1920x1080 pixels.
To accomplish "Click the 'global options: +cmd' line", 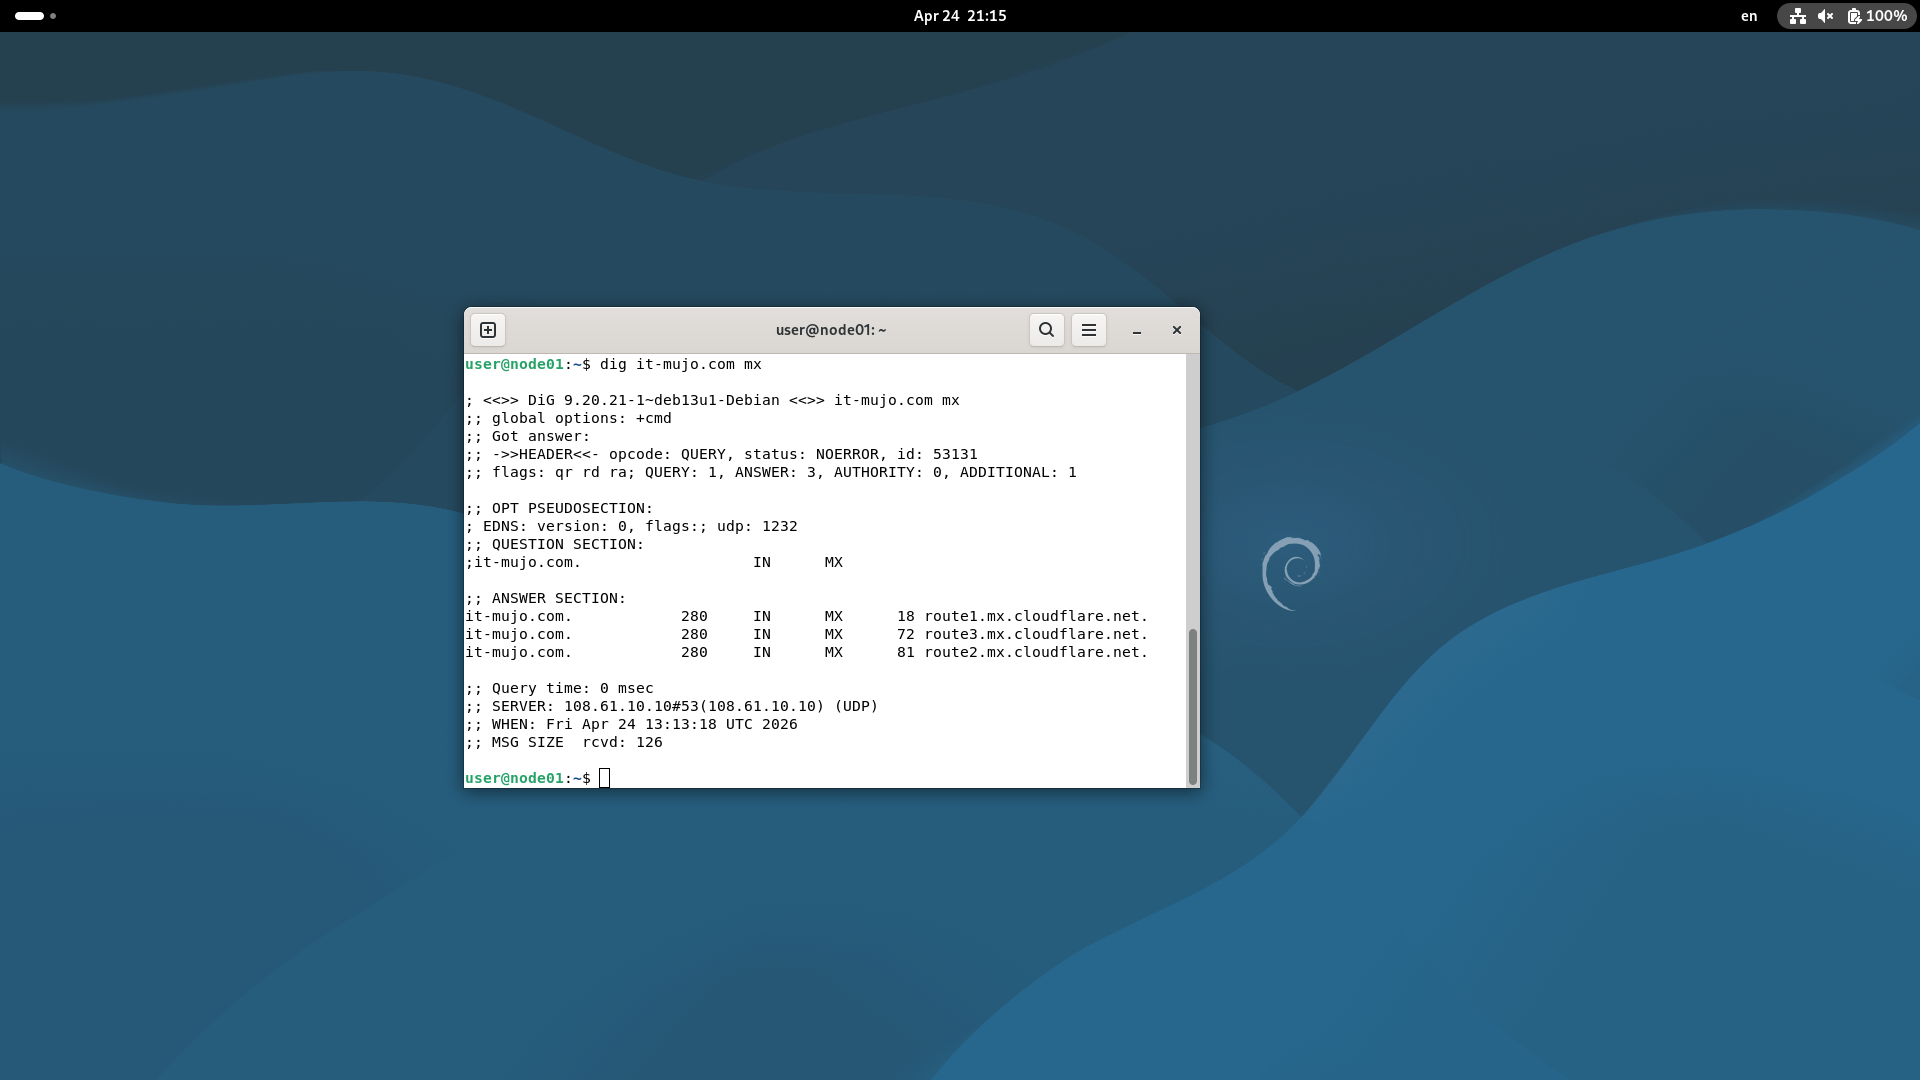I will pyautogui.click(x=568, y=418).
